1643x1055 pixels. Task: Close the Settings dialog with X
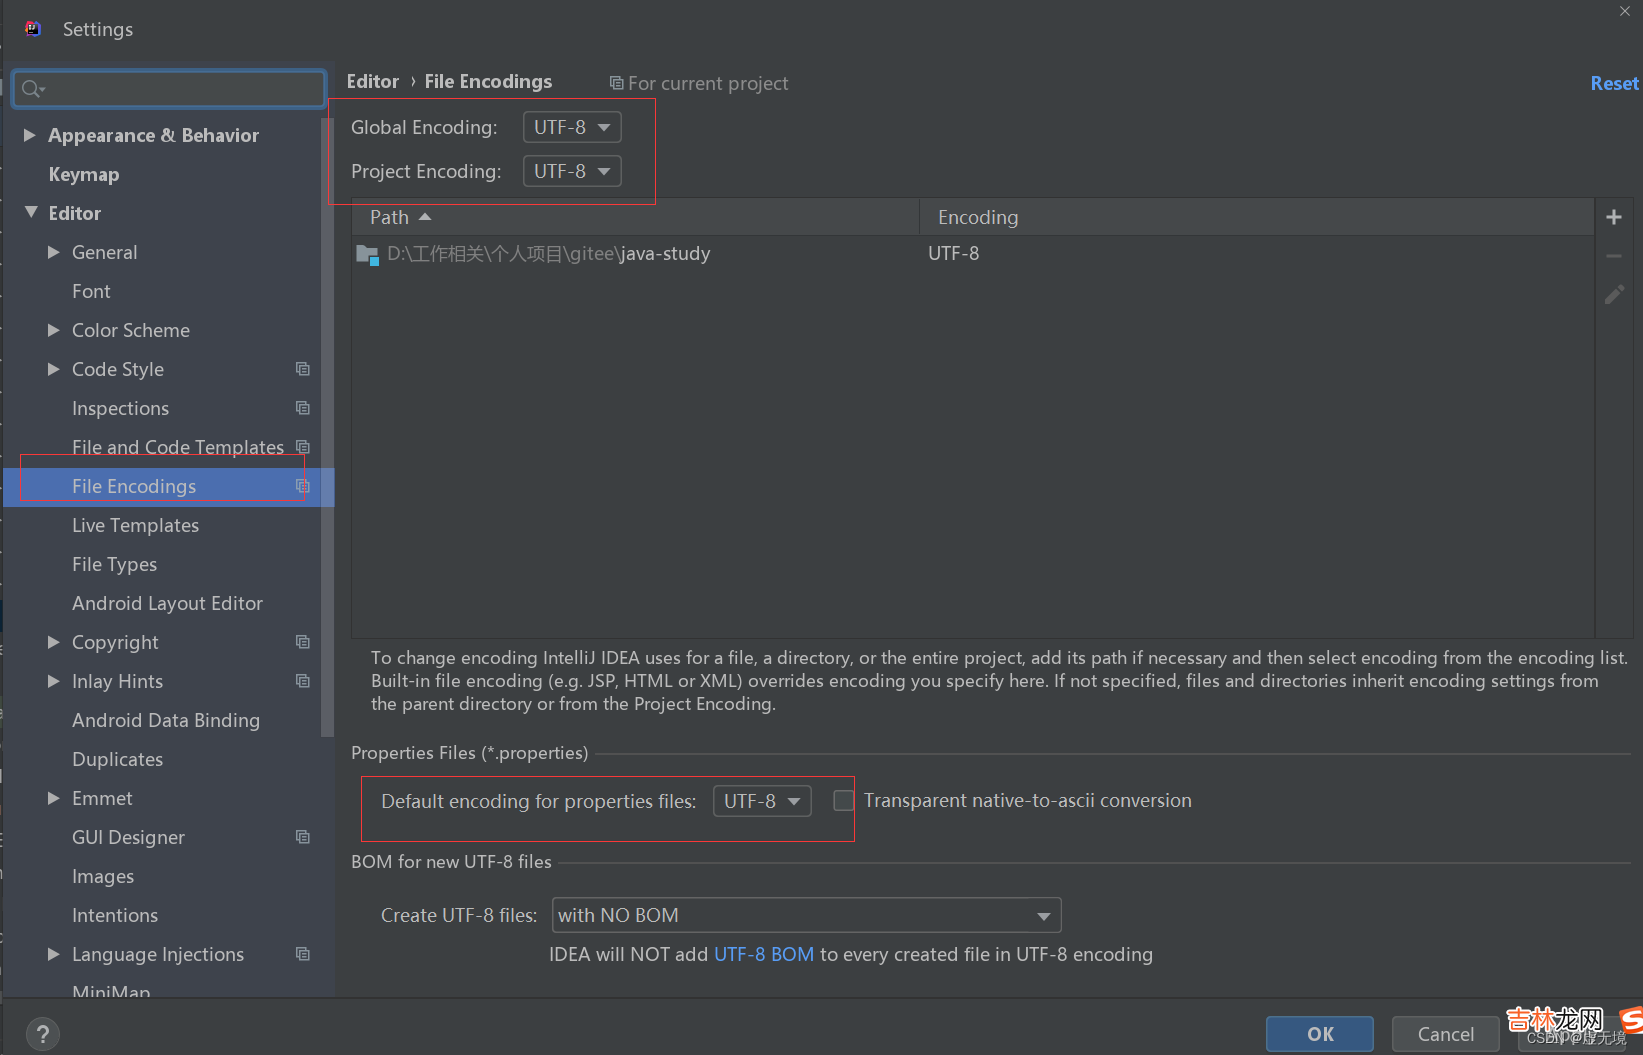(x=1625, y=11)
